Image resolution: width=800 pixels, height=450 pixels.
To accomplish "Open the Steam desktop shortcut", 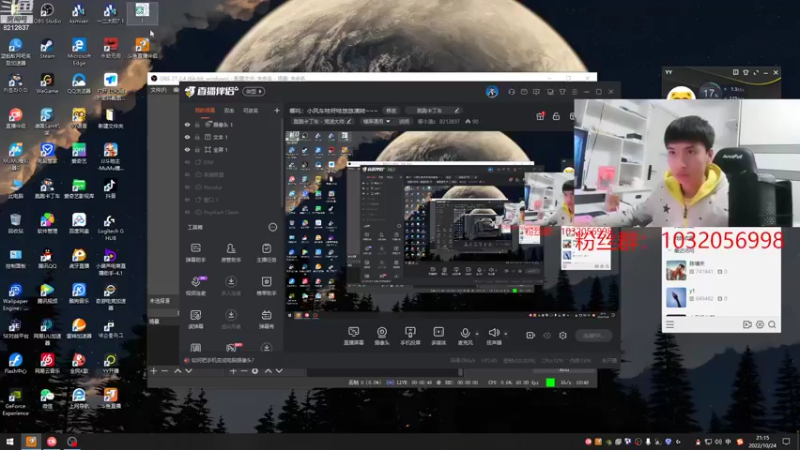I will 47,49.
